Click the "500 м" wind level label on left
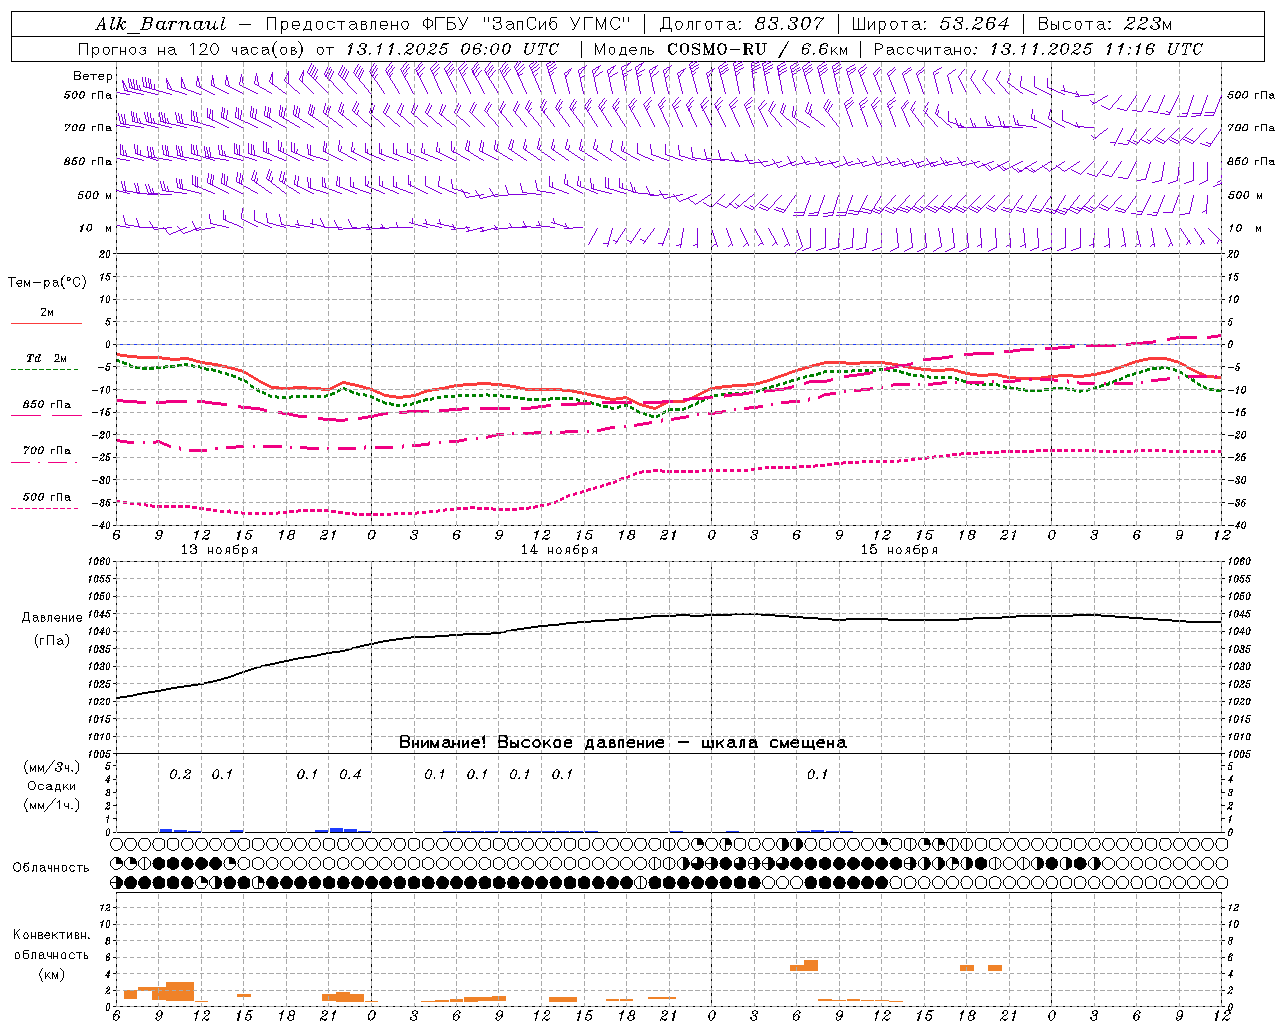 tap(89, 195)
